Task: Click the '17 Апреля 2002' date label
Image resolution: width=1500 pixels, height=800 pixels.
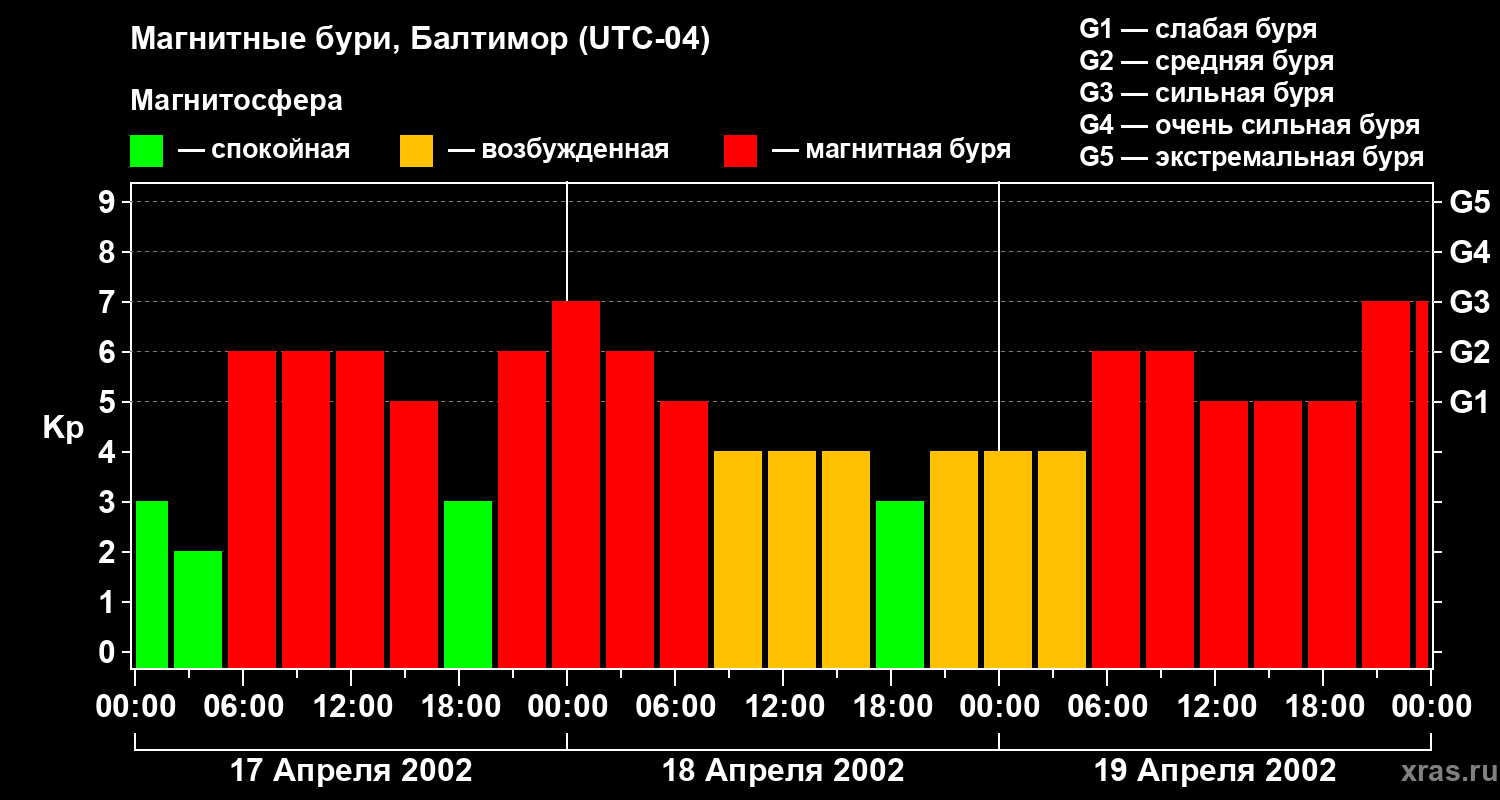Action: click(x=351, y=771)
